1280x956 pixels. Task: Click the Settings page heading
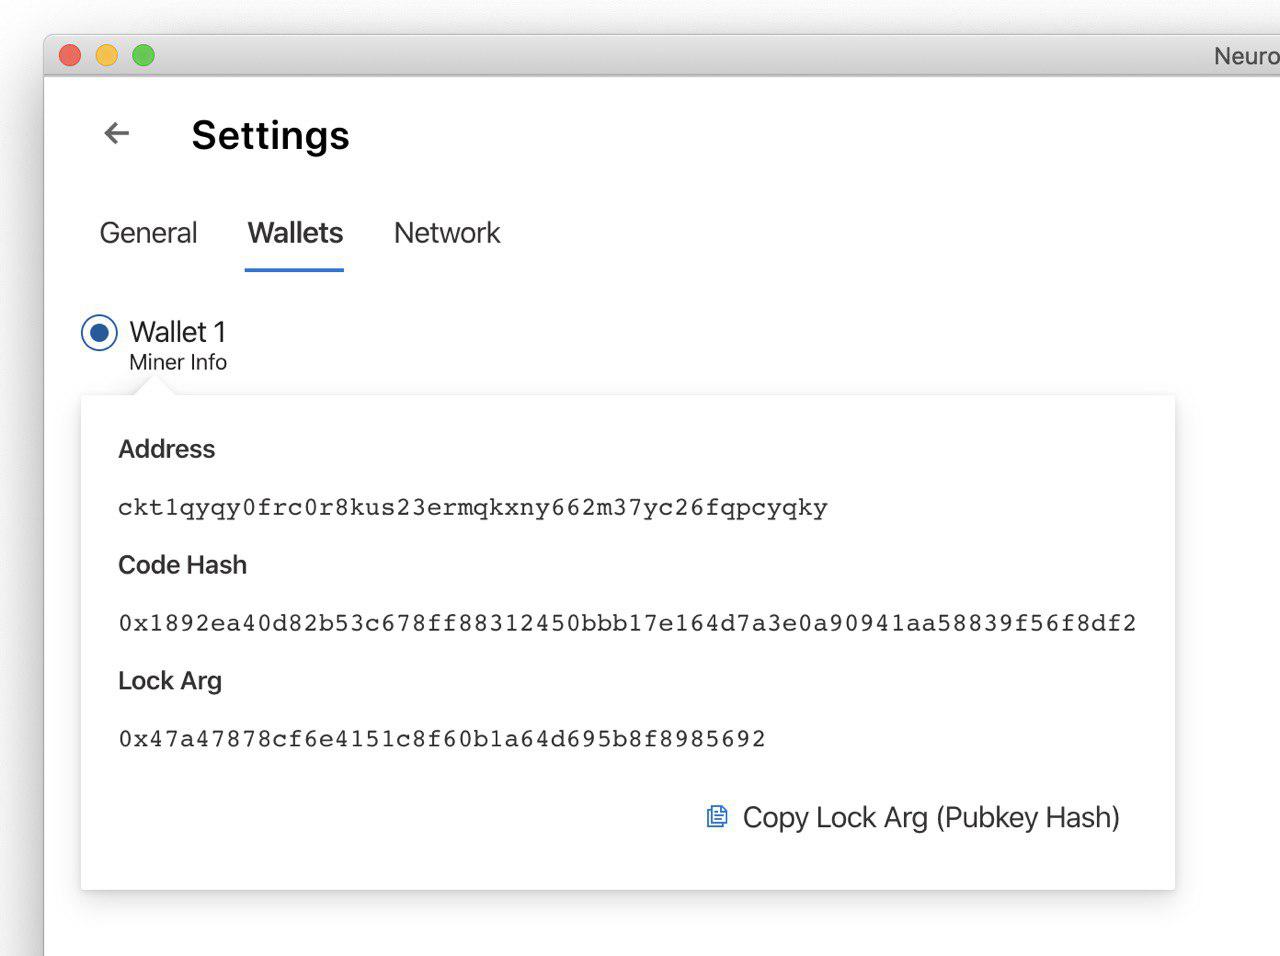tap(270, 135)
